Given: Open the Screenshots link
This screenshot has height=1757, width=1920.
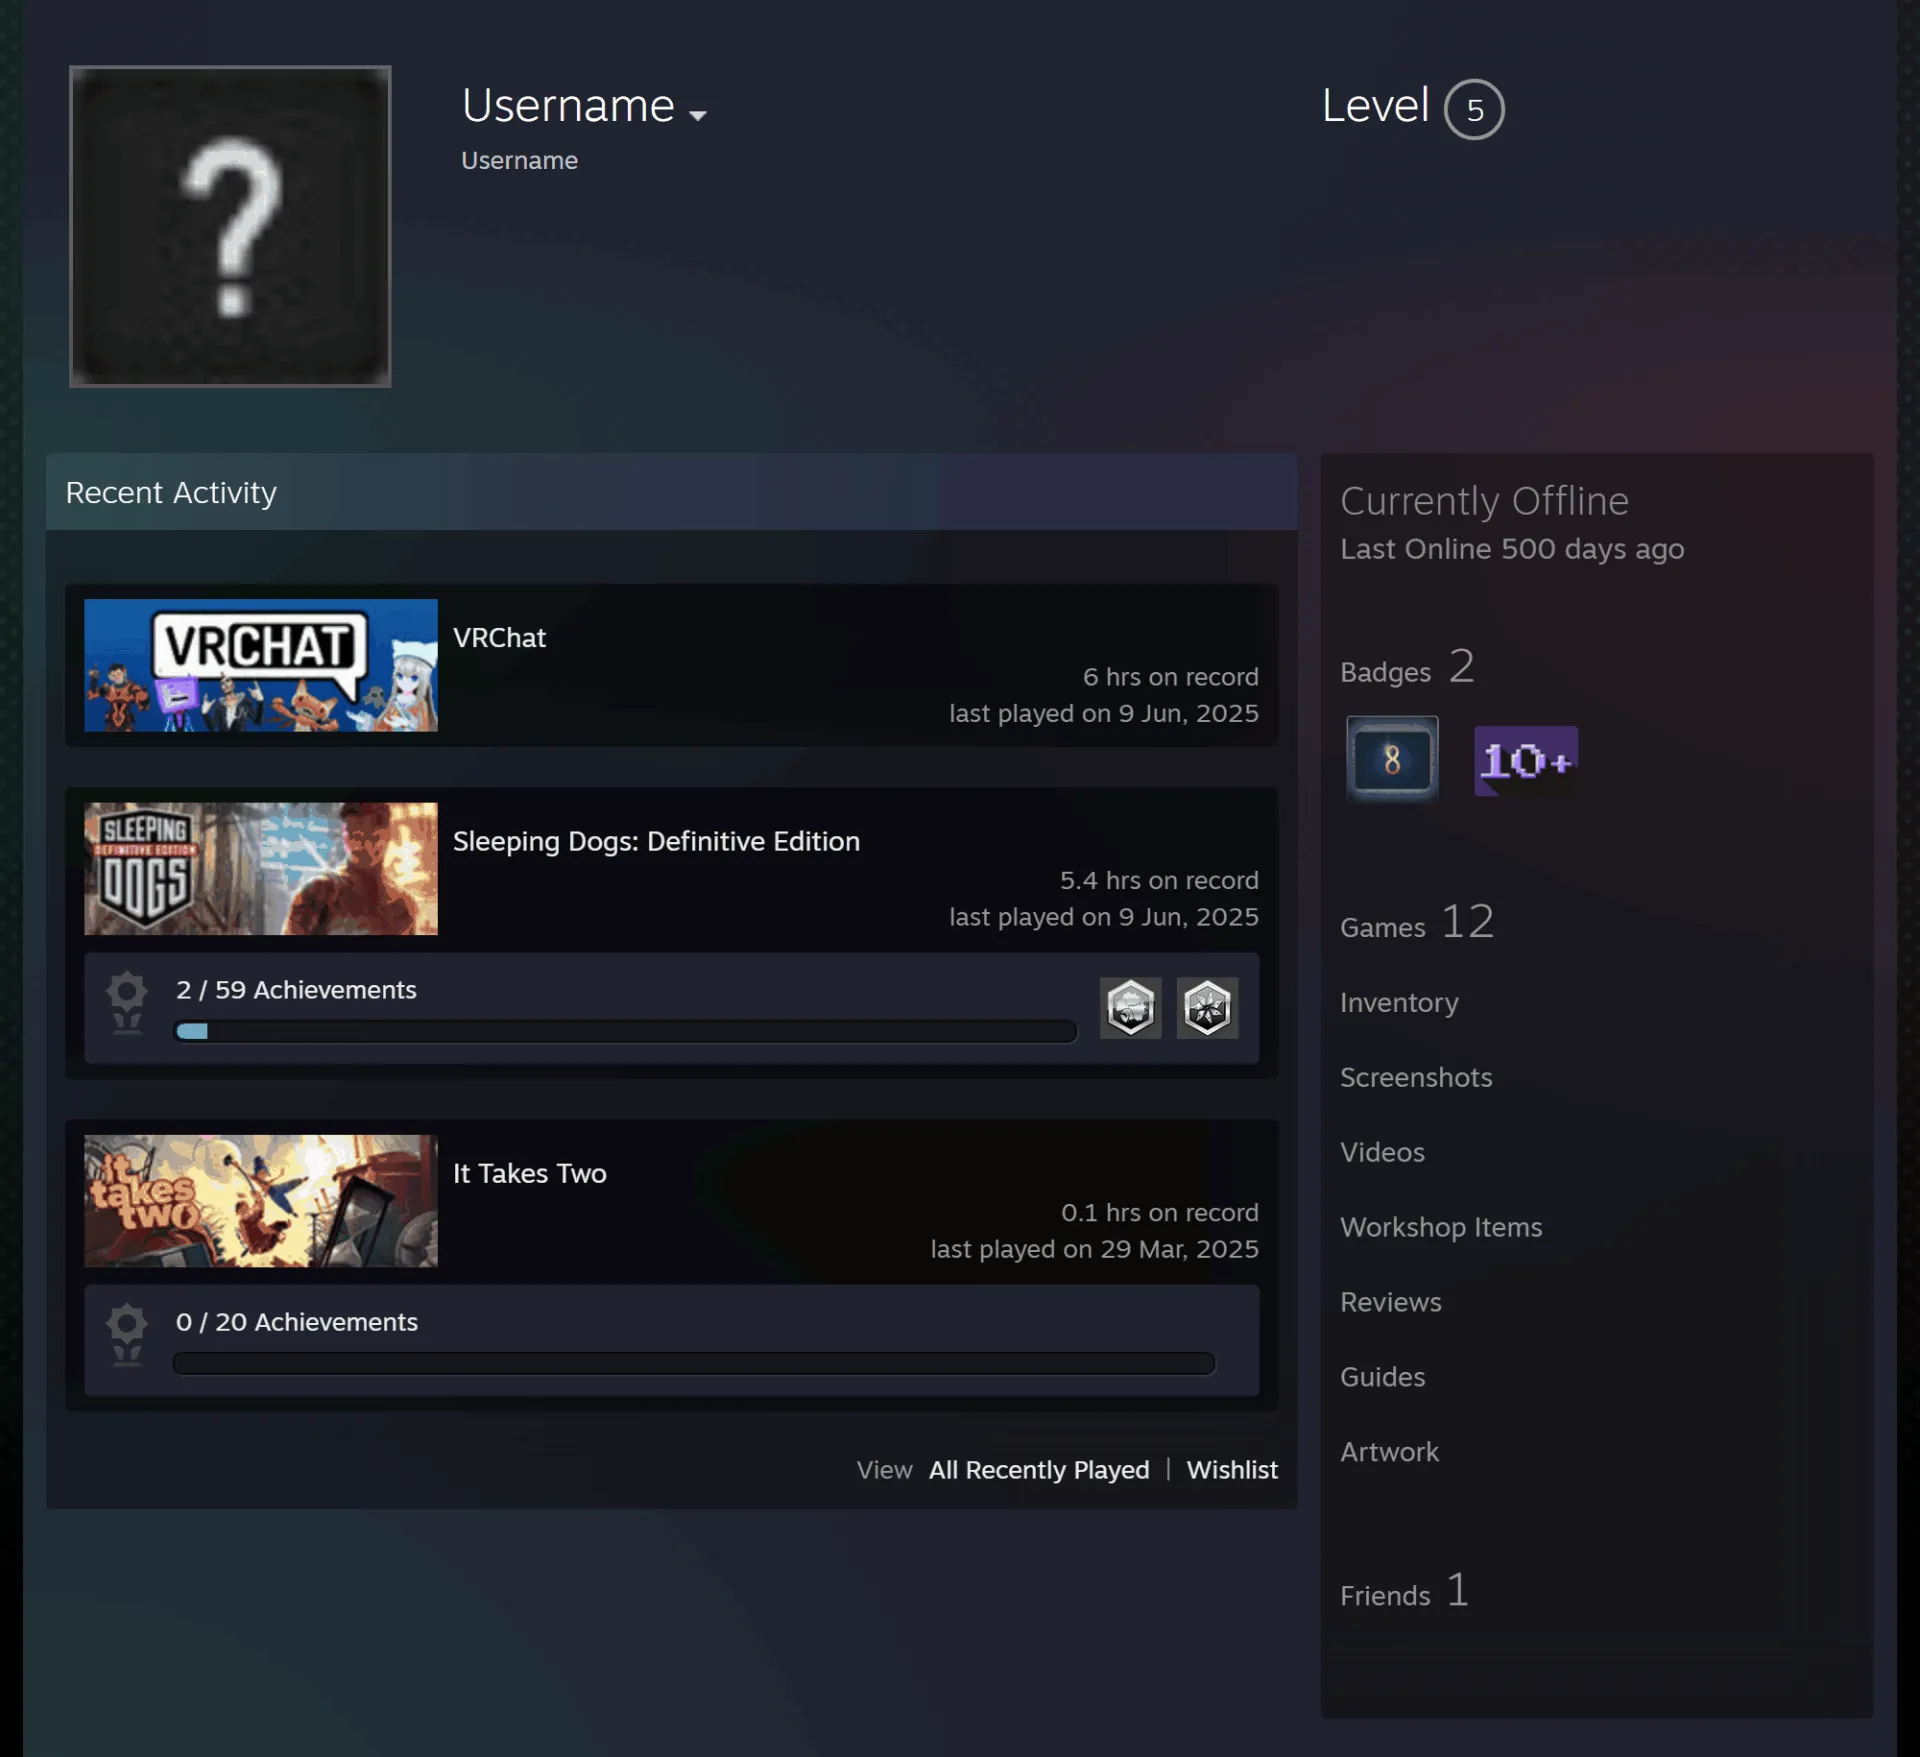Looking at the screenshot, I should [x=1416, y=1077].
